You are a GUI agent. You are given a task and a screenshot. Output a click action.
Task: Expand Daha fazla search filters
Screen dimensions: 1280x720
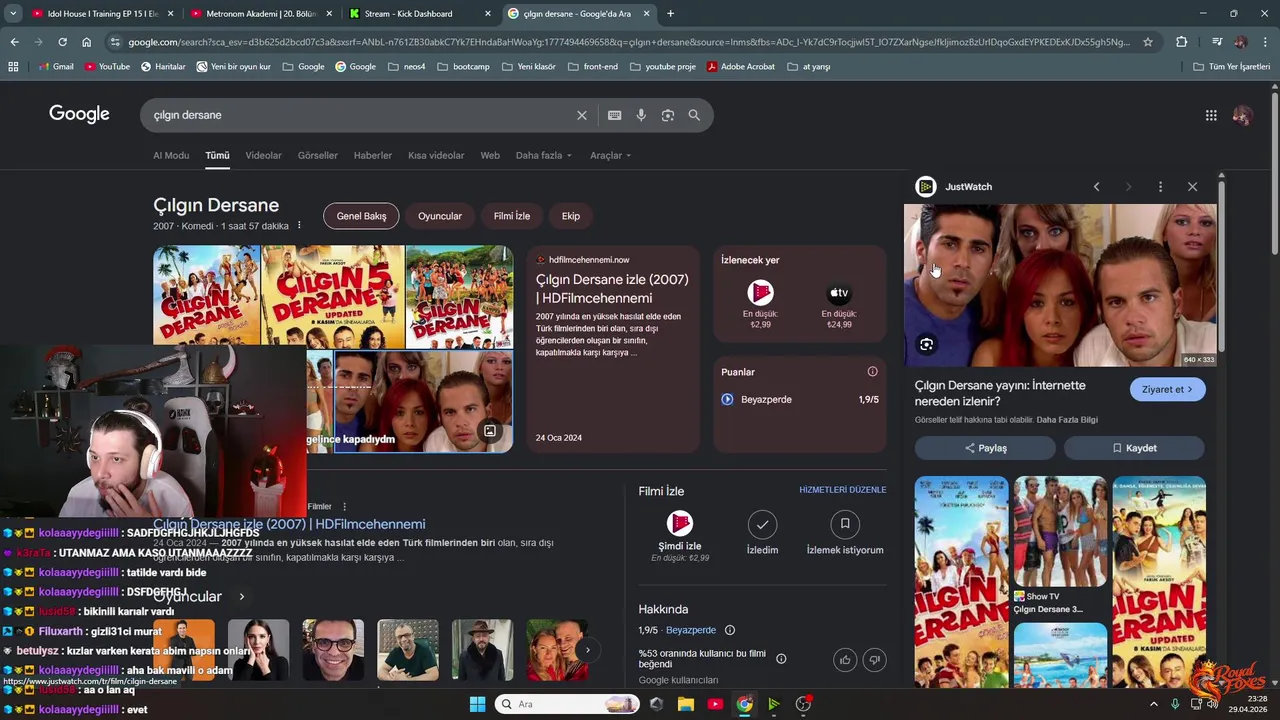point(543,155)
